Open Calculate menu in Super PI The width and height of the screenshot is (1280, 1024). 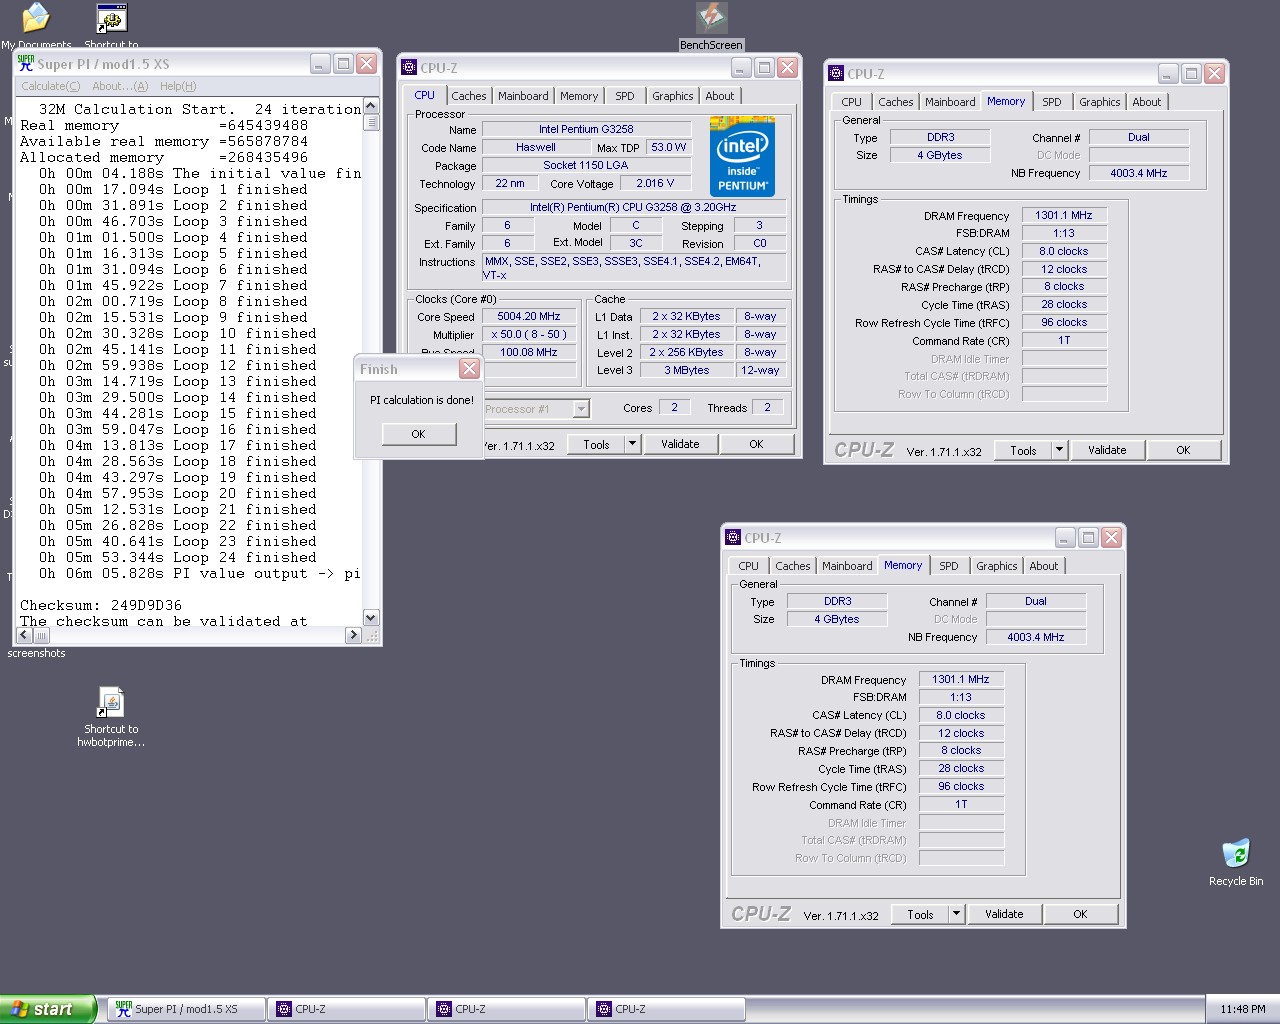tap(51, 86)
